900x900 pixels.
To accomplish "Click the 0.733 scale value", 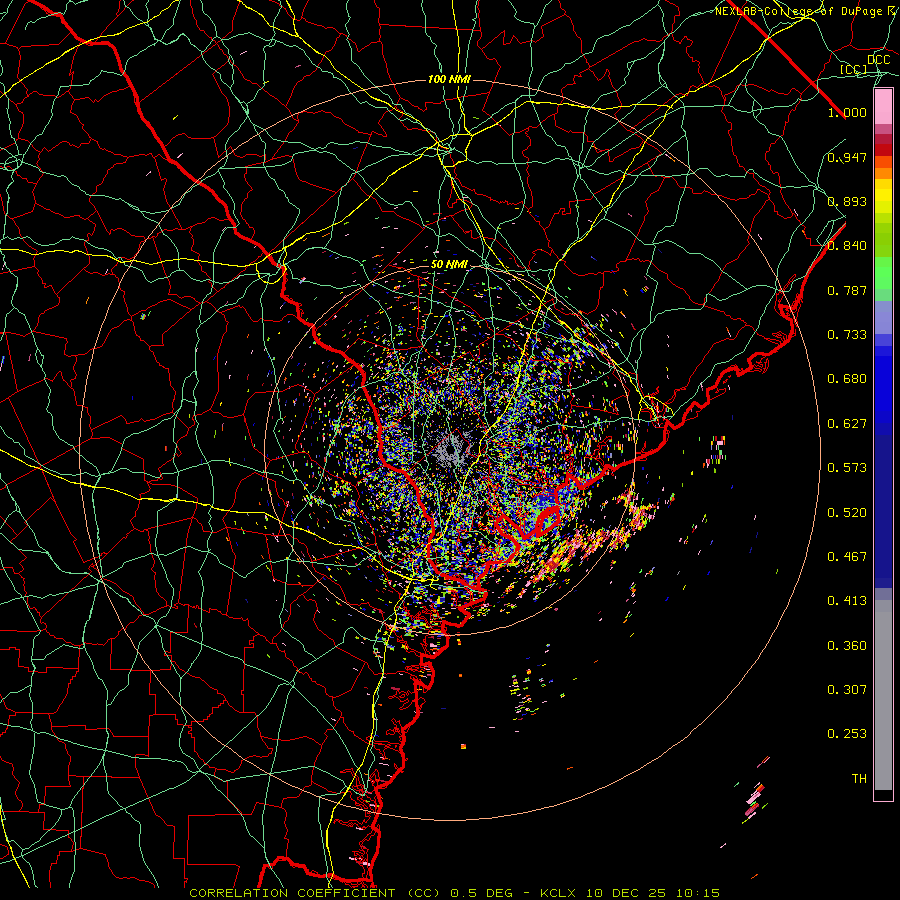I will coord(847,335).
